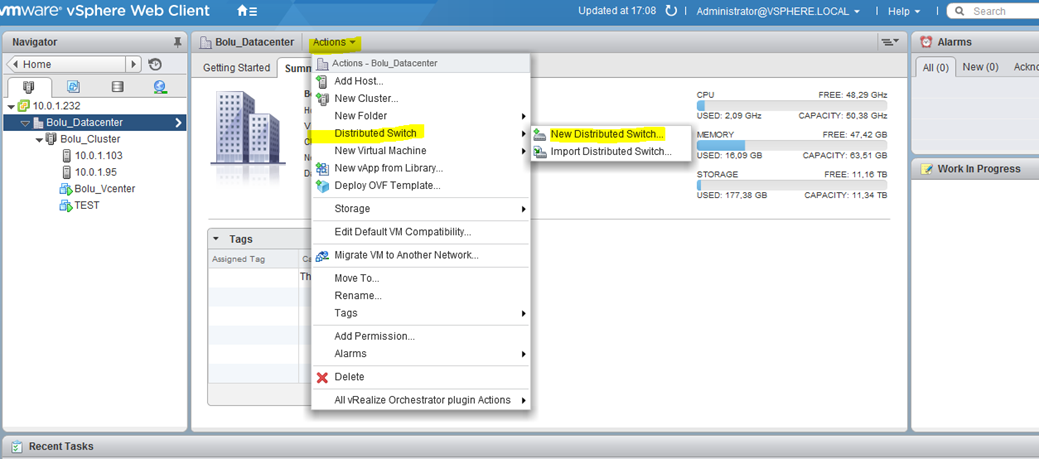Click Deploy OVF Template icon
1039x459 pixels.
323,186
